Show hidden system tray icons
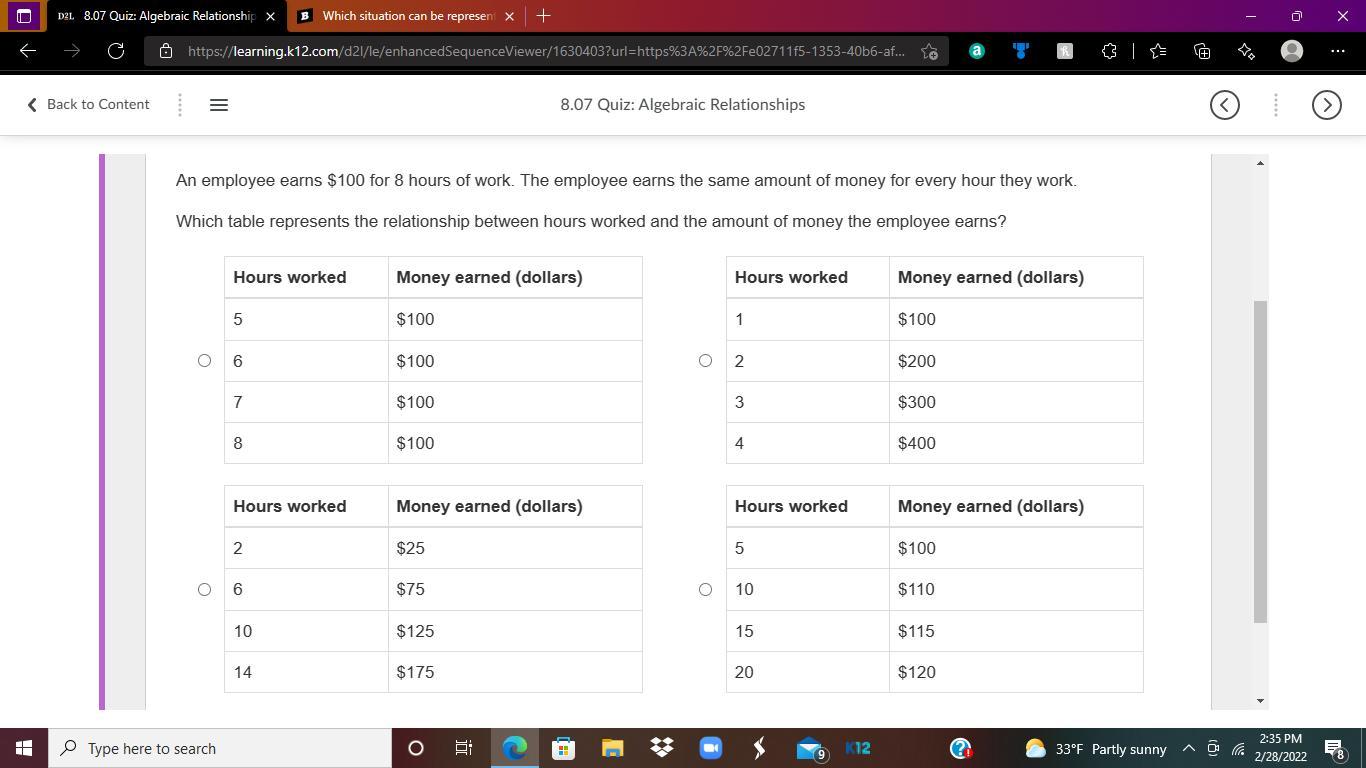The width and height of the screenshot is (1366, 768). (1189, 748)
